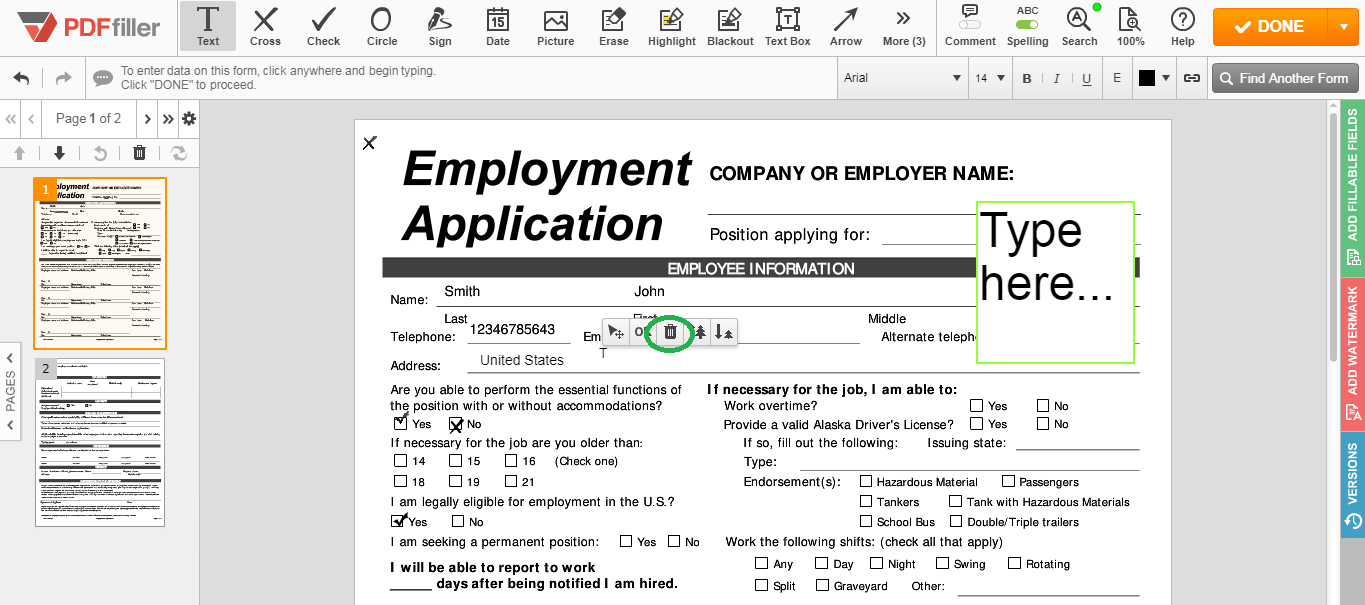The height and width of the screenshot is (605, 1365).
Task: Toggle underline formatting
Action: pos(1087,78)
